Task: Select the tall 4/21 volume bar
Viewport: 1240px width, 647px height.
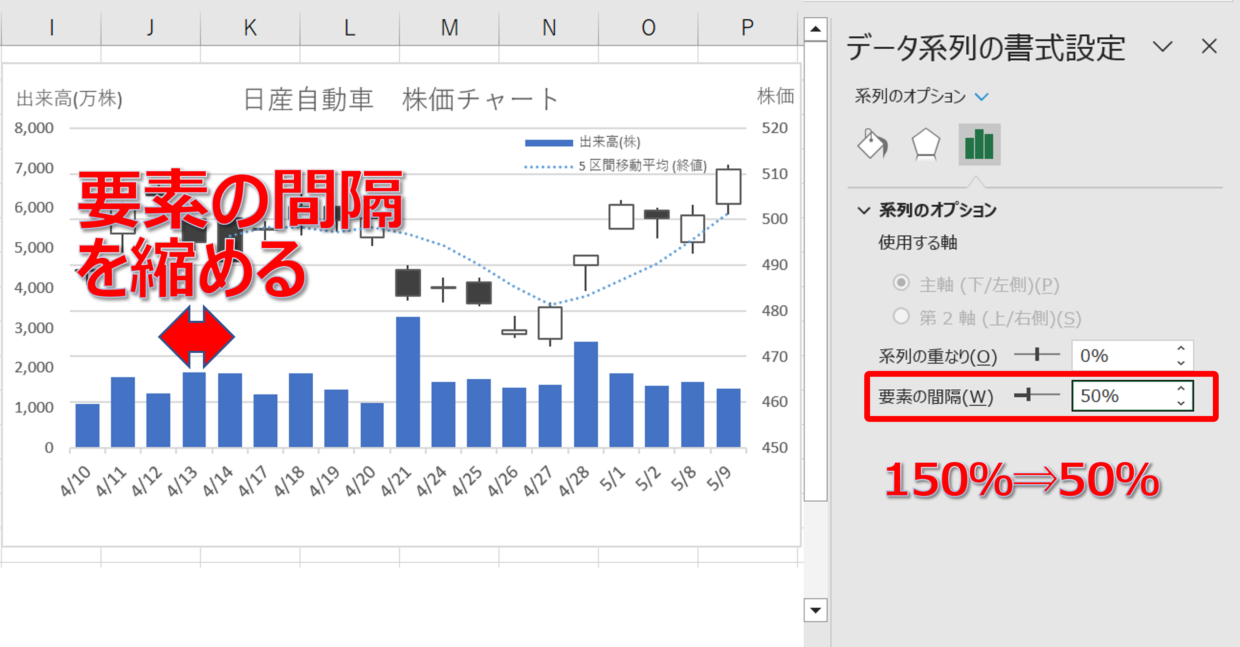Action: pos(408,382)
